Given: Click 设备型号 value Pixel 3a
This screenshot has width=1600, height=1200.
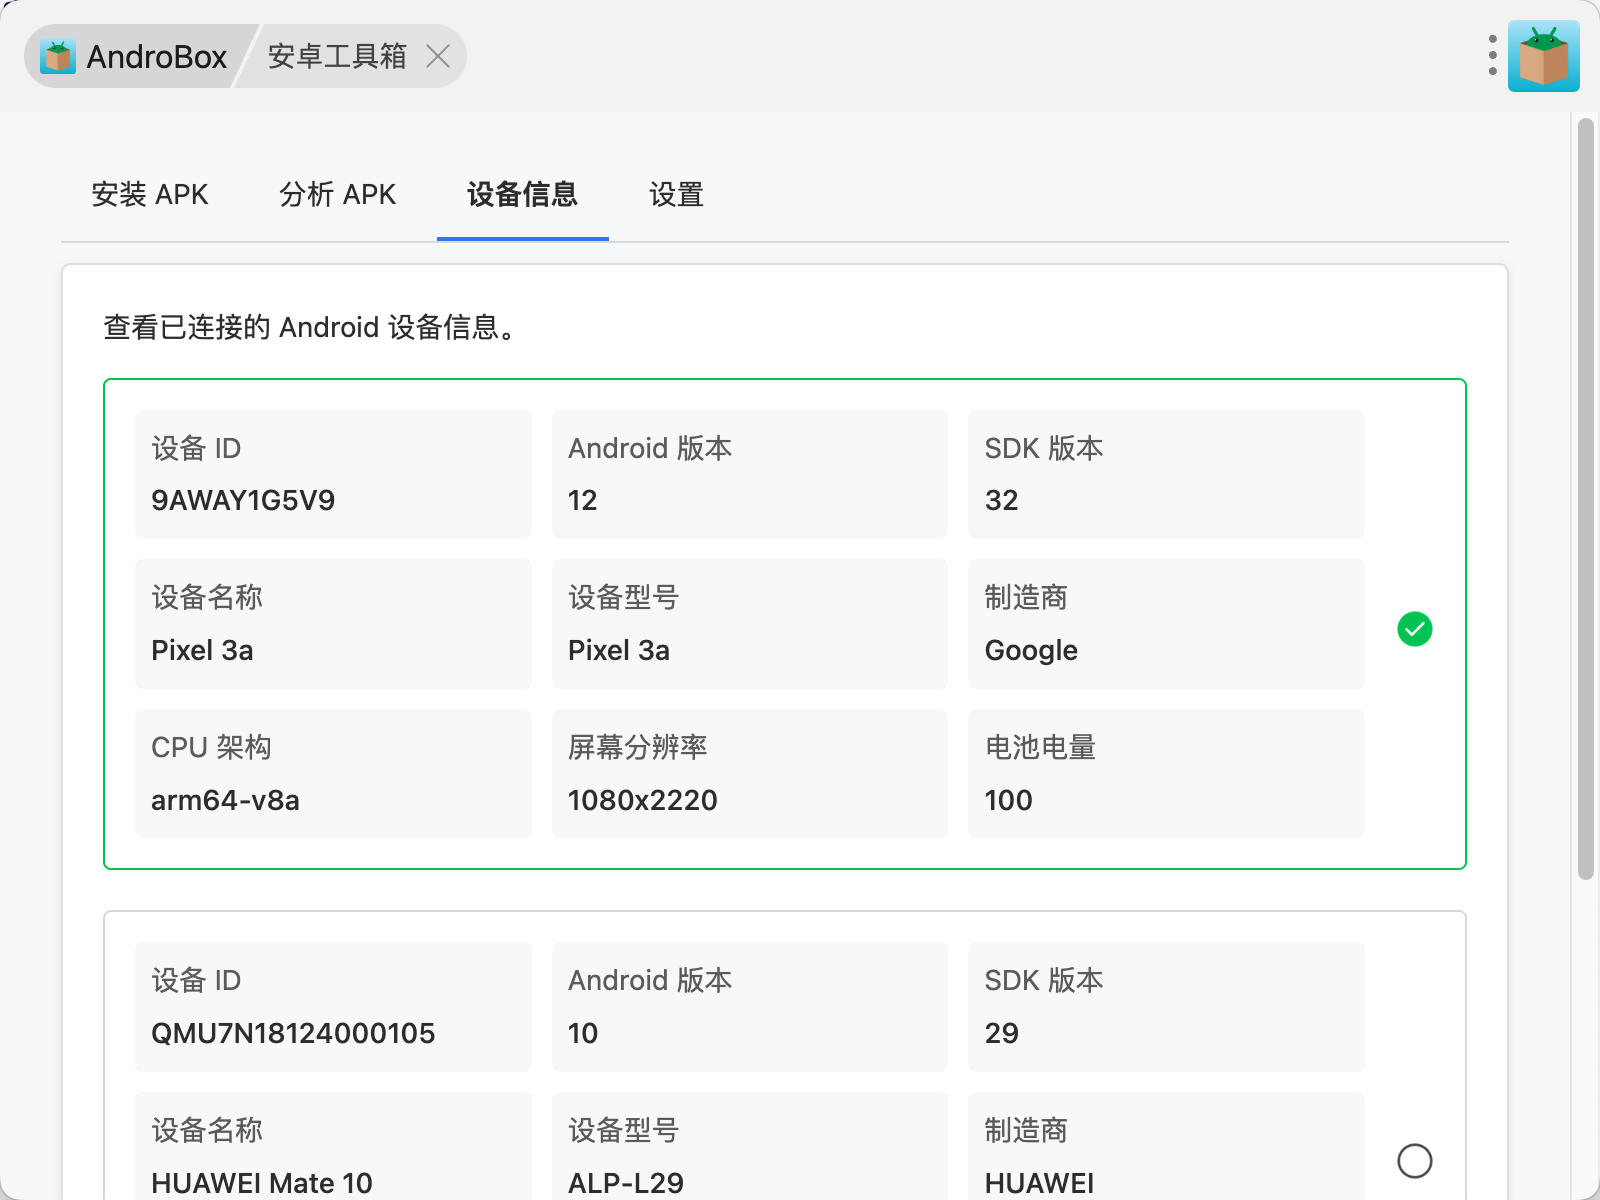Looking at the screenshot, I should point(619,650).
